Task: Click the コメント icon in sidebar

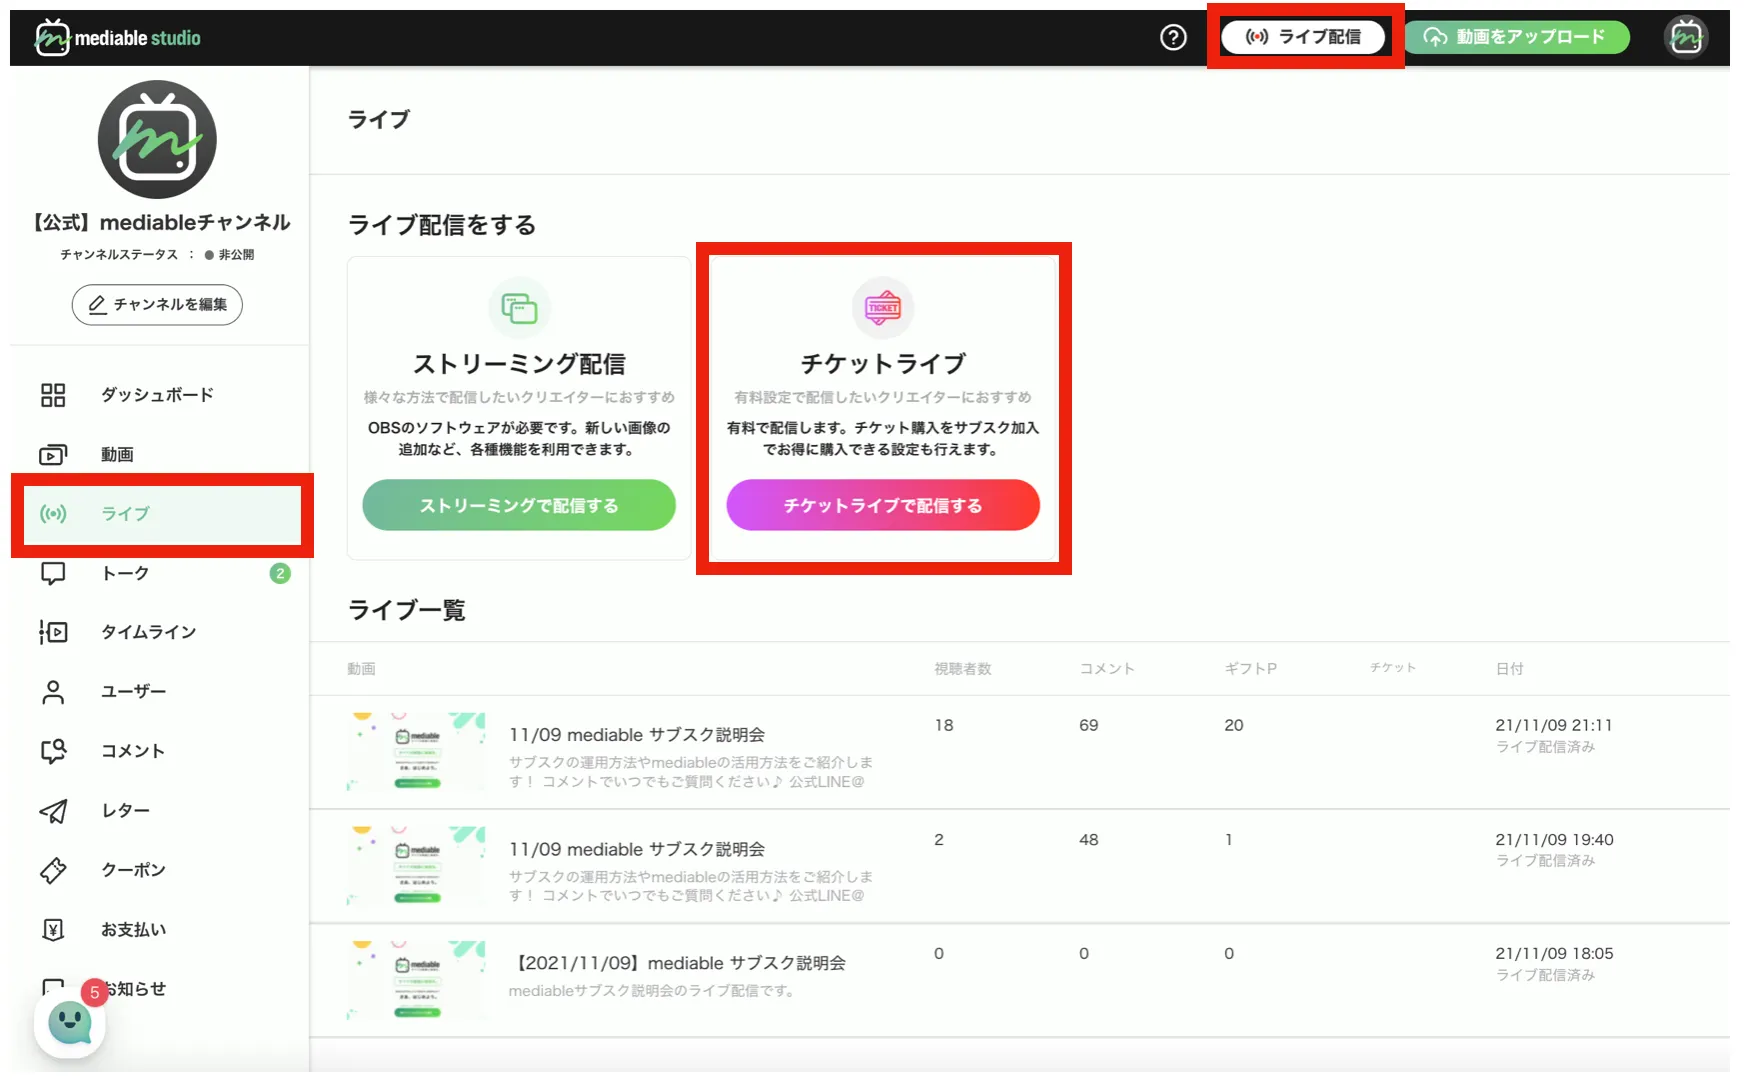Action: point(53,751)
